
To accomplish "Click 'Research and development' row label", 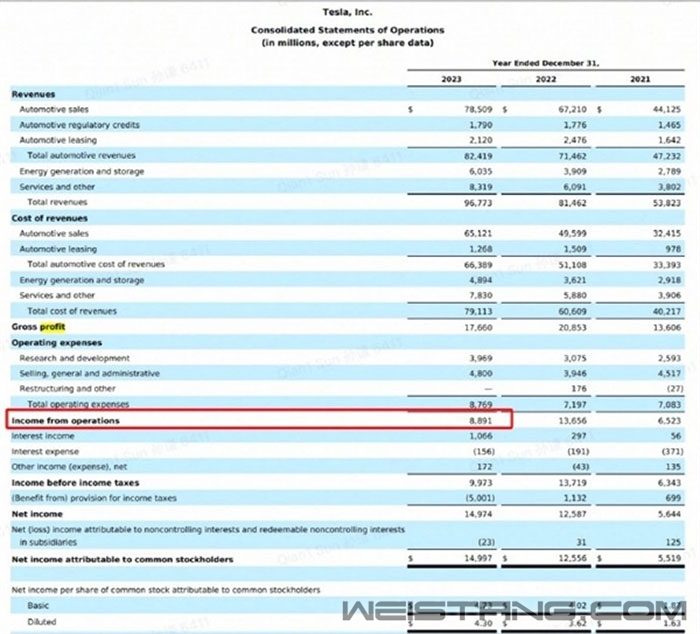I will pyautogui.click(x=75, y=358).
